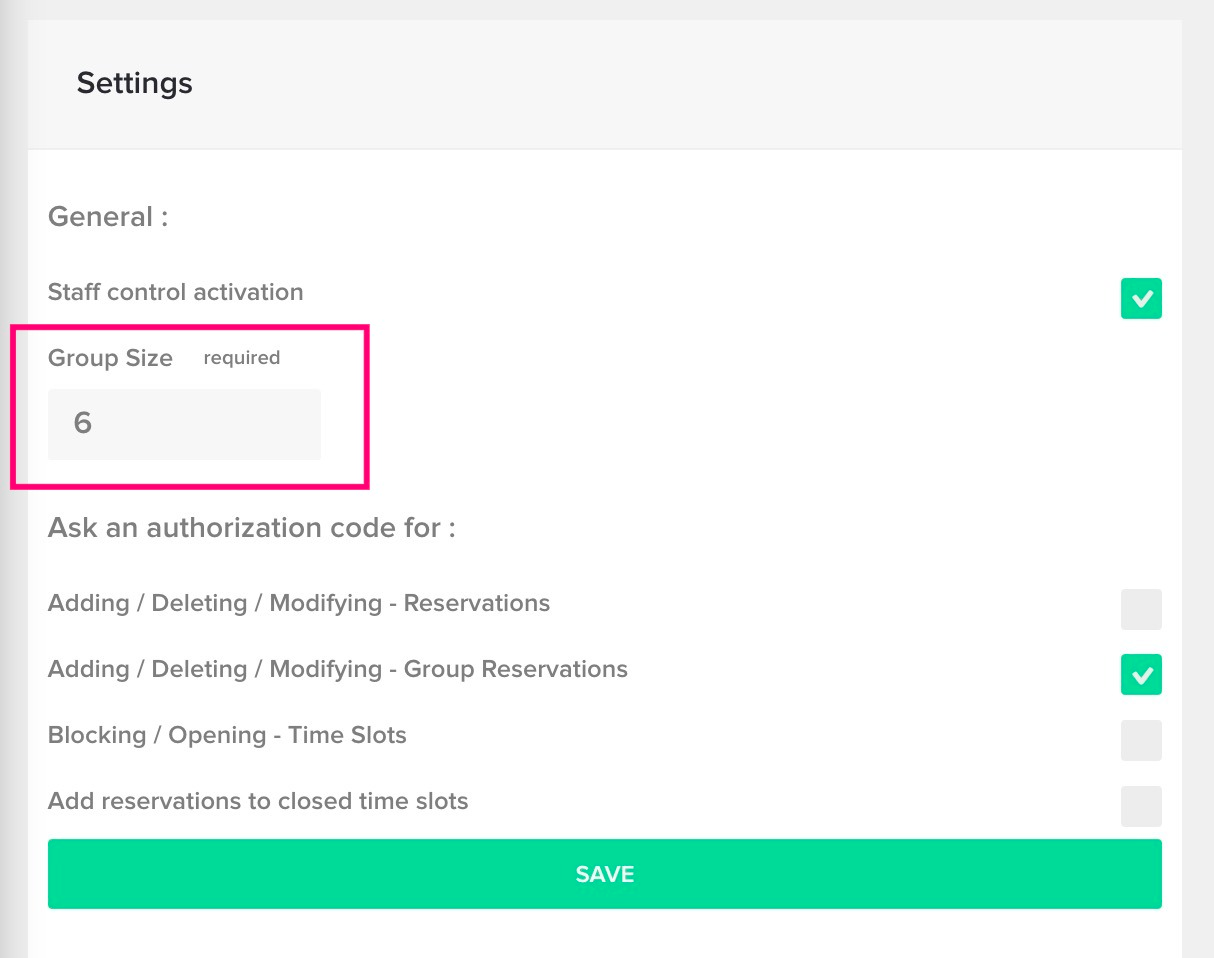The image size is (1214, 958).
Task: Check the Add reservations to closed time slots box
Action: pyautogui.click(x=1141, y=806)
